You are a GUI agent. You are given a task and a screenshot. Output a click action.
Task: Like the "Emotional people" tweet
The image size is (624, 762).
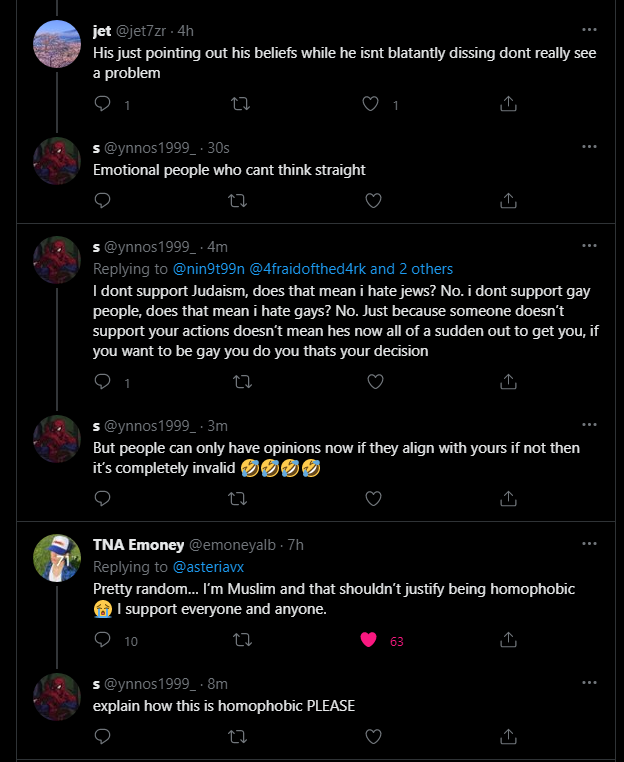click(373, 200)
